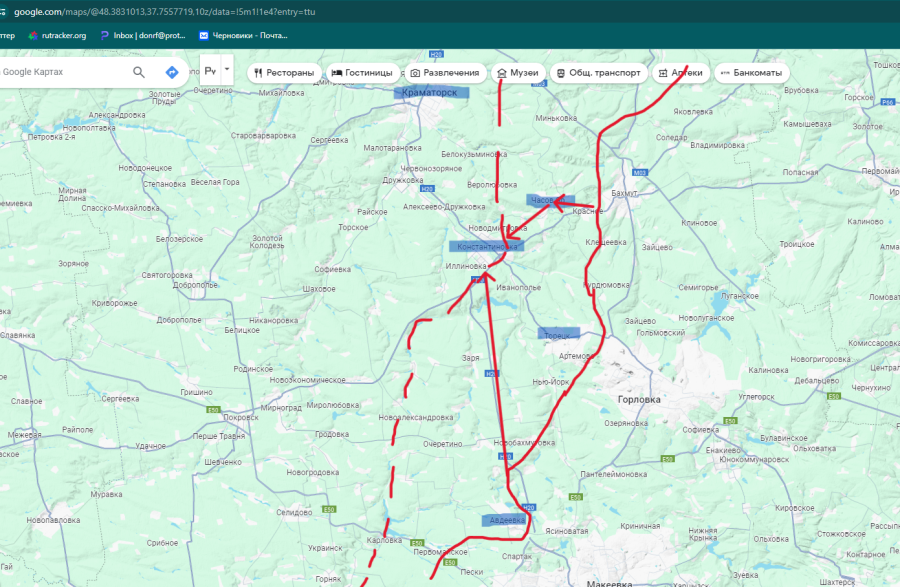
Task: Open the Inbox protonmail bookmark
Action: [x=143, y=36]
